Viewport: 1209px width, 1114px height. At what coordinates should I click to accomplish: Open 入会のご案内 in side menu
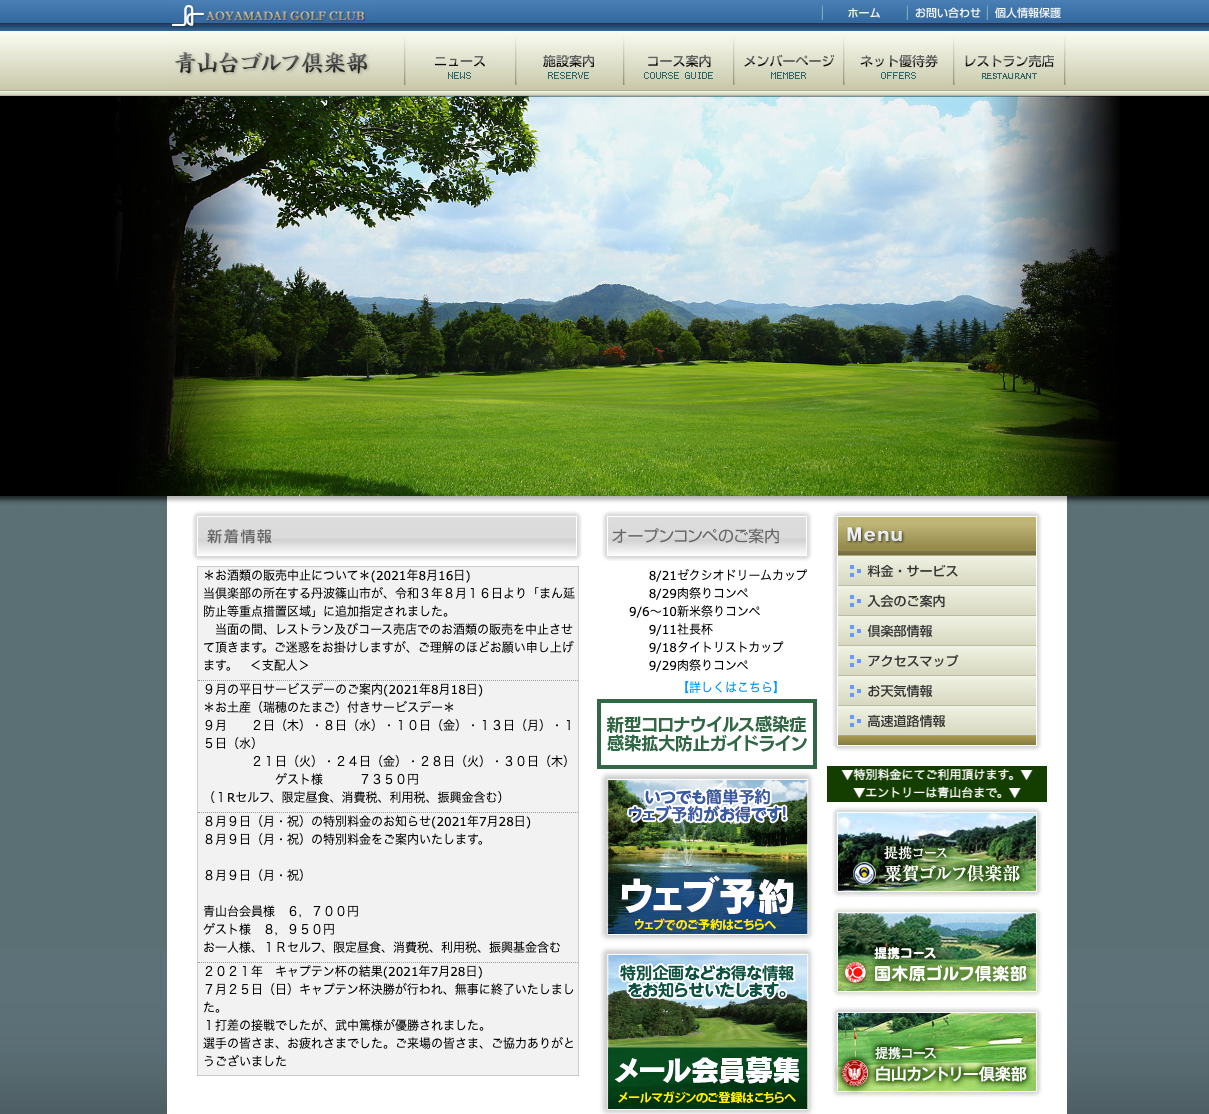pos(906,601)
